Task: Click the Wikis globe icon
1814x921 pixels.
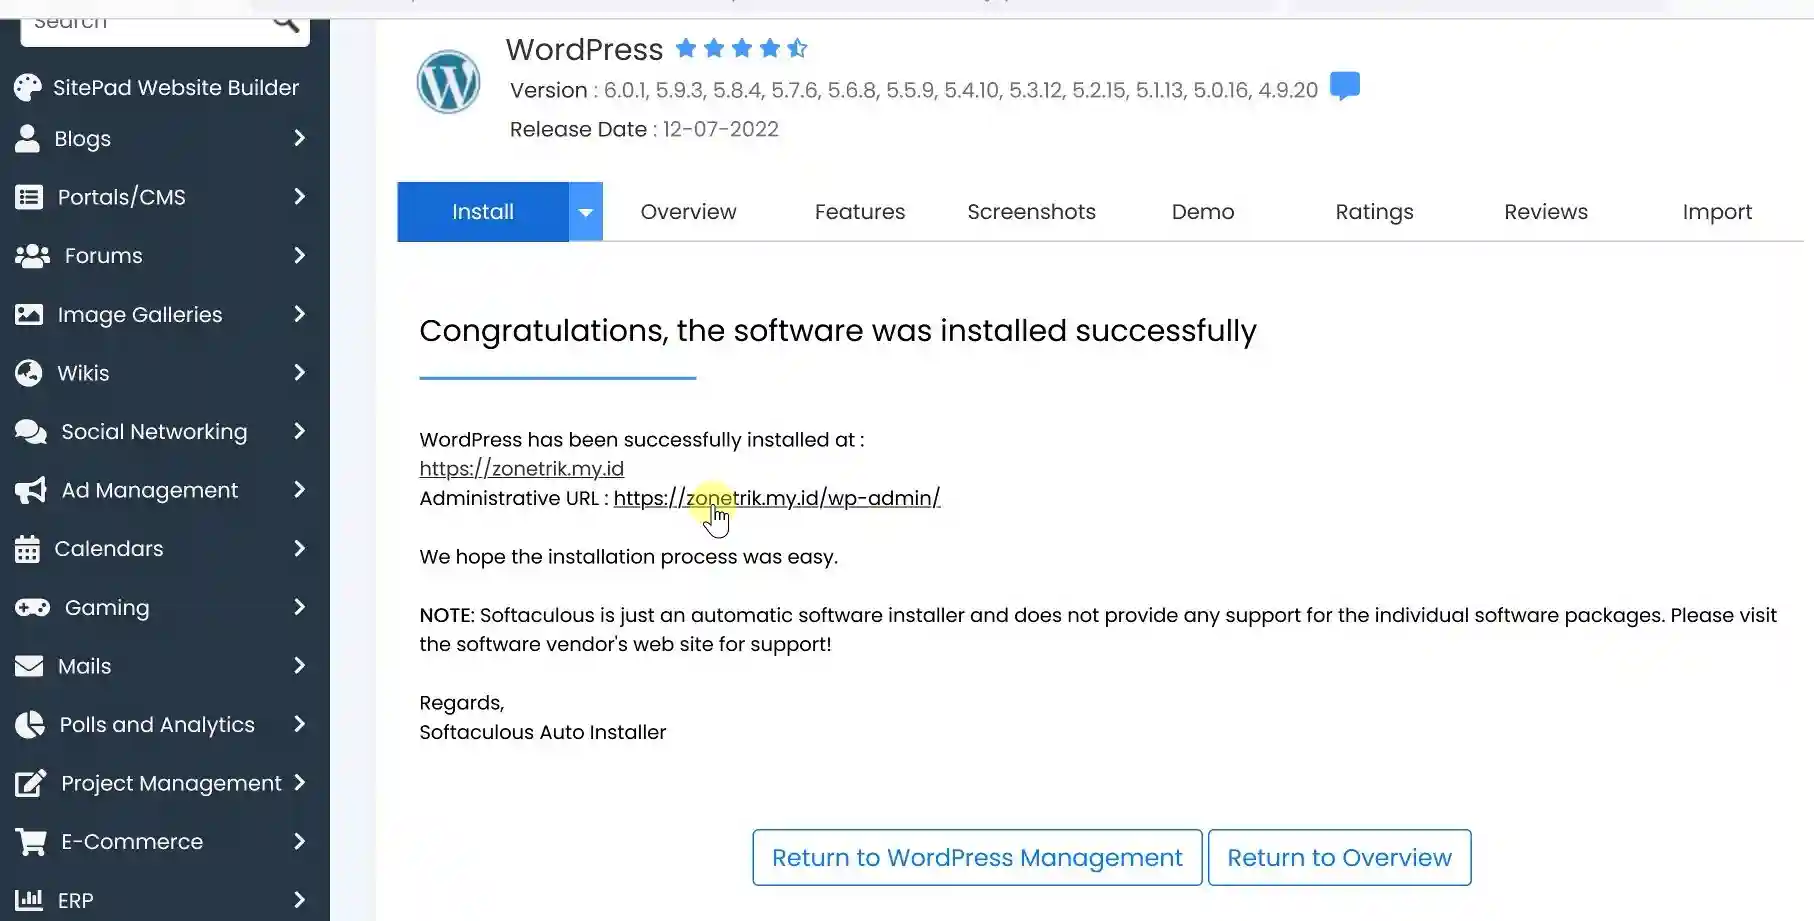Action: [x=29, y=373]
